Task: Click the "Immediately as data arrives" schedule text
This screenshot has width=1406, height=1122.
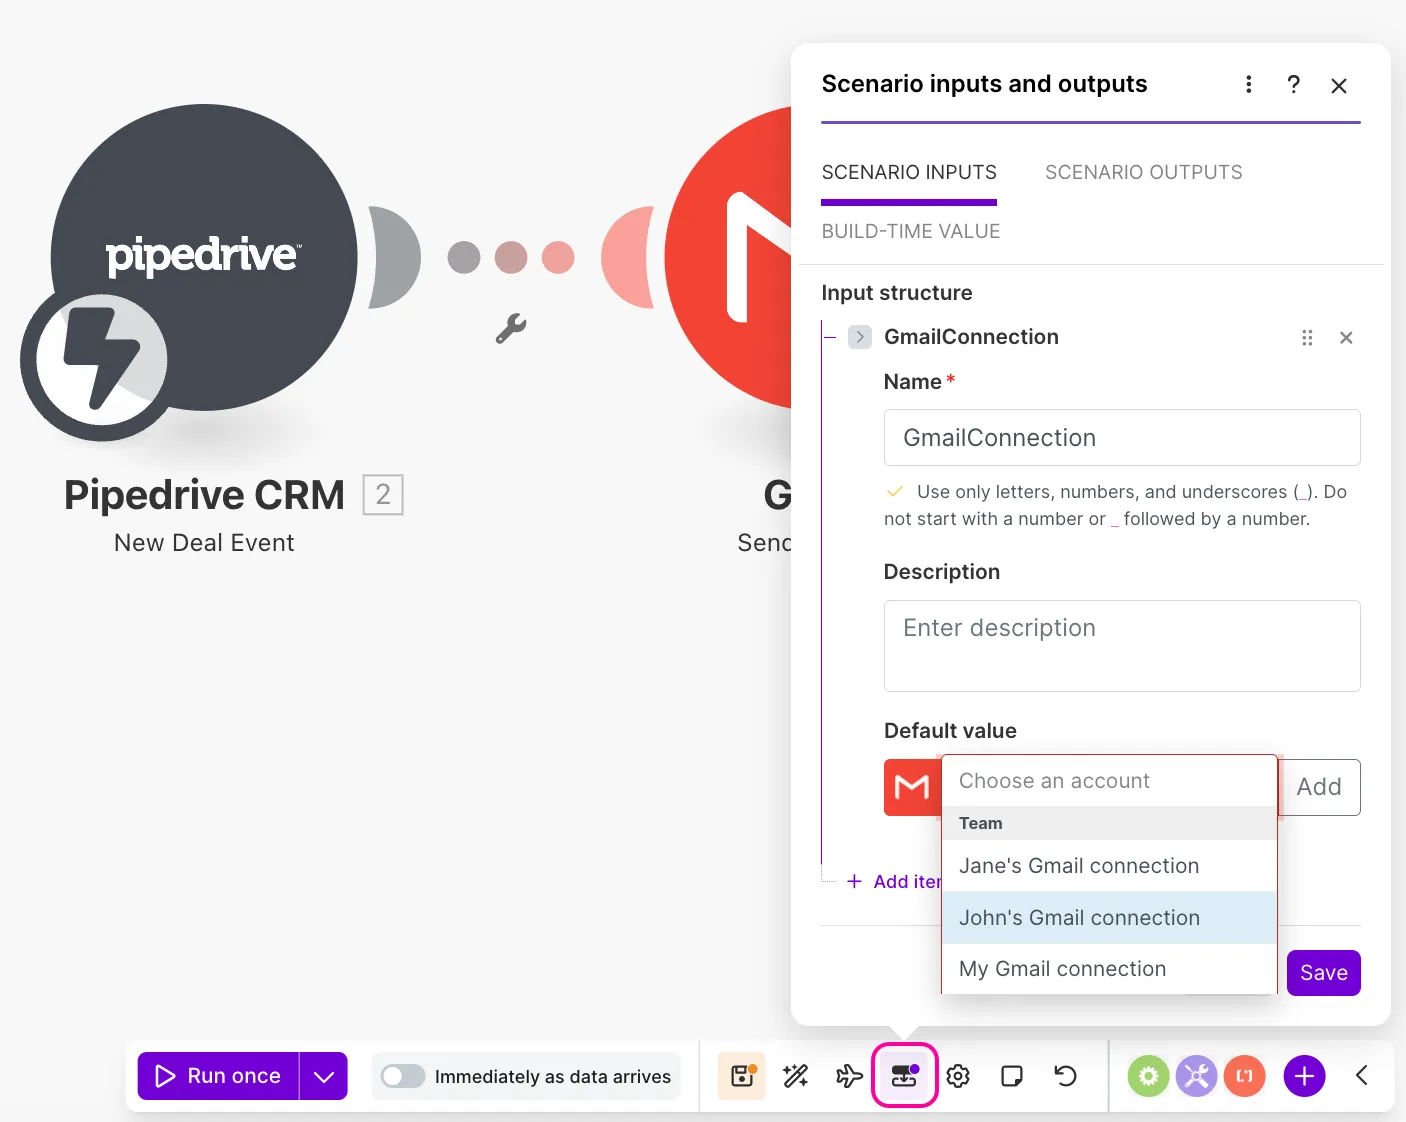Action: click(x=553, y=1077)
